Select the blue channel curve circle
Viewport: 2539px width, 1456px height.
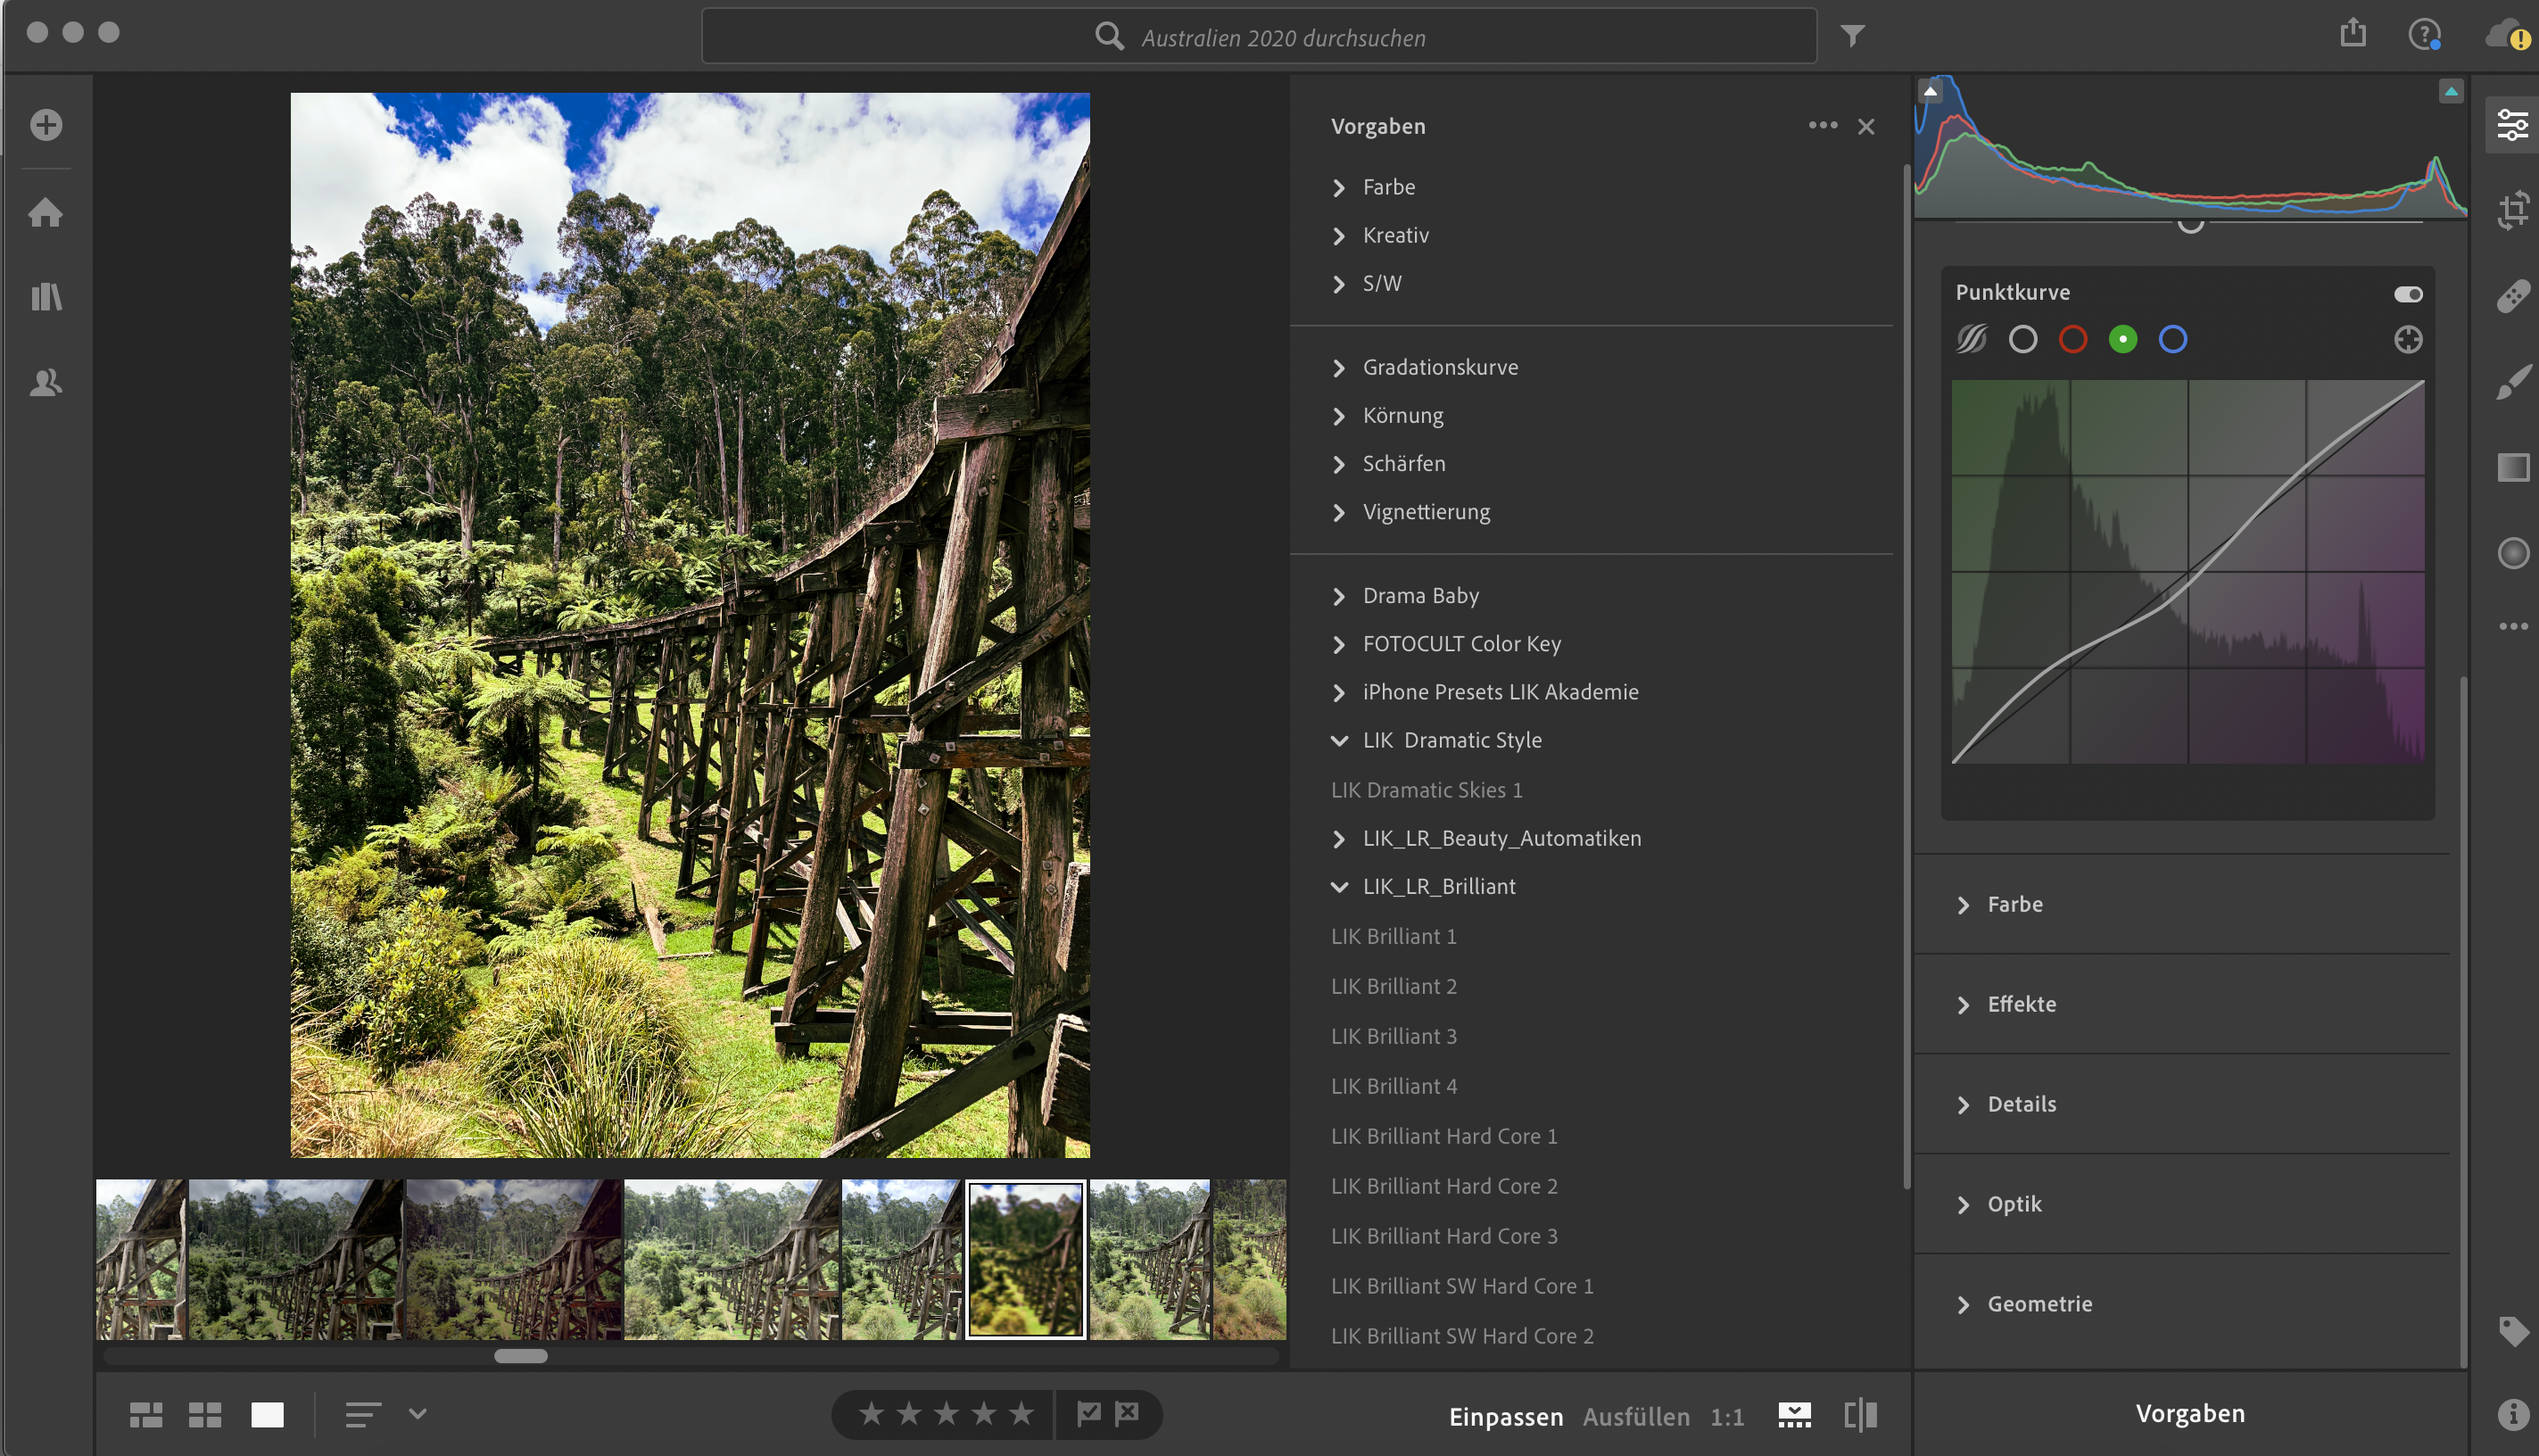click(2172, 340)
